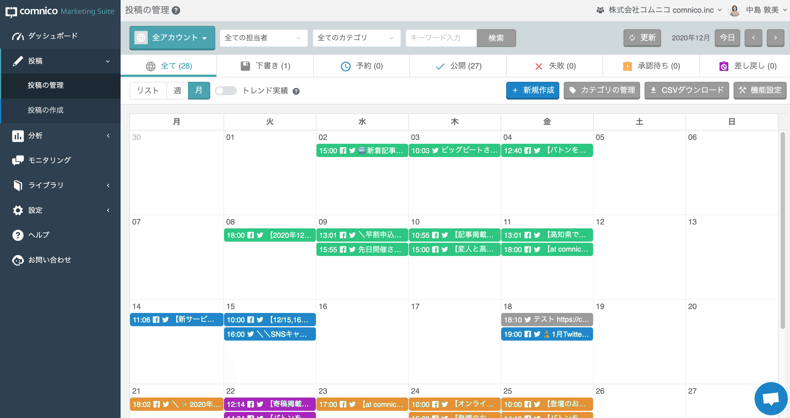Click the 機能設定 button

tap(760, 91)
